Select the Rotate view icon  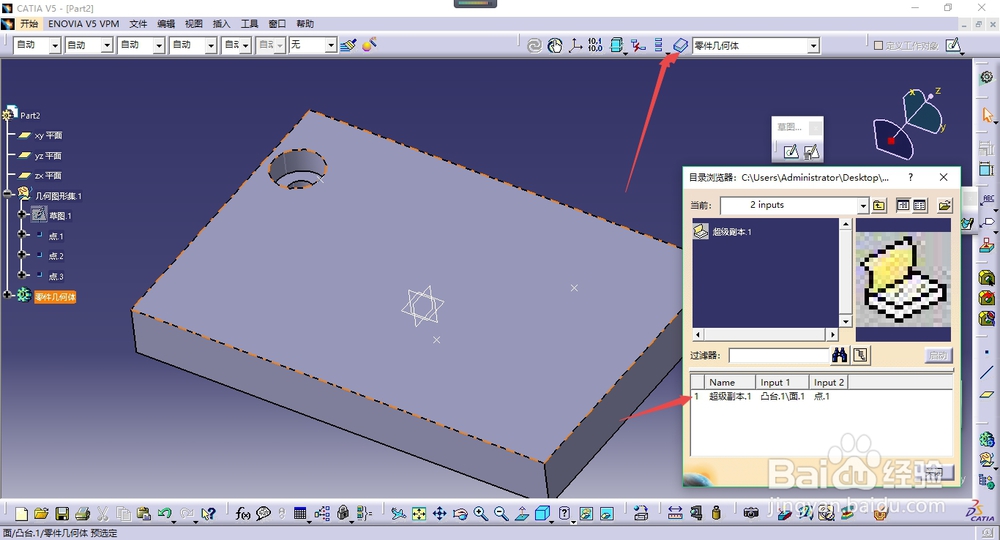click(x=460, y=514)
